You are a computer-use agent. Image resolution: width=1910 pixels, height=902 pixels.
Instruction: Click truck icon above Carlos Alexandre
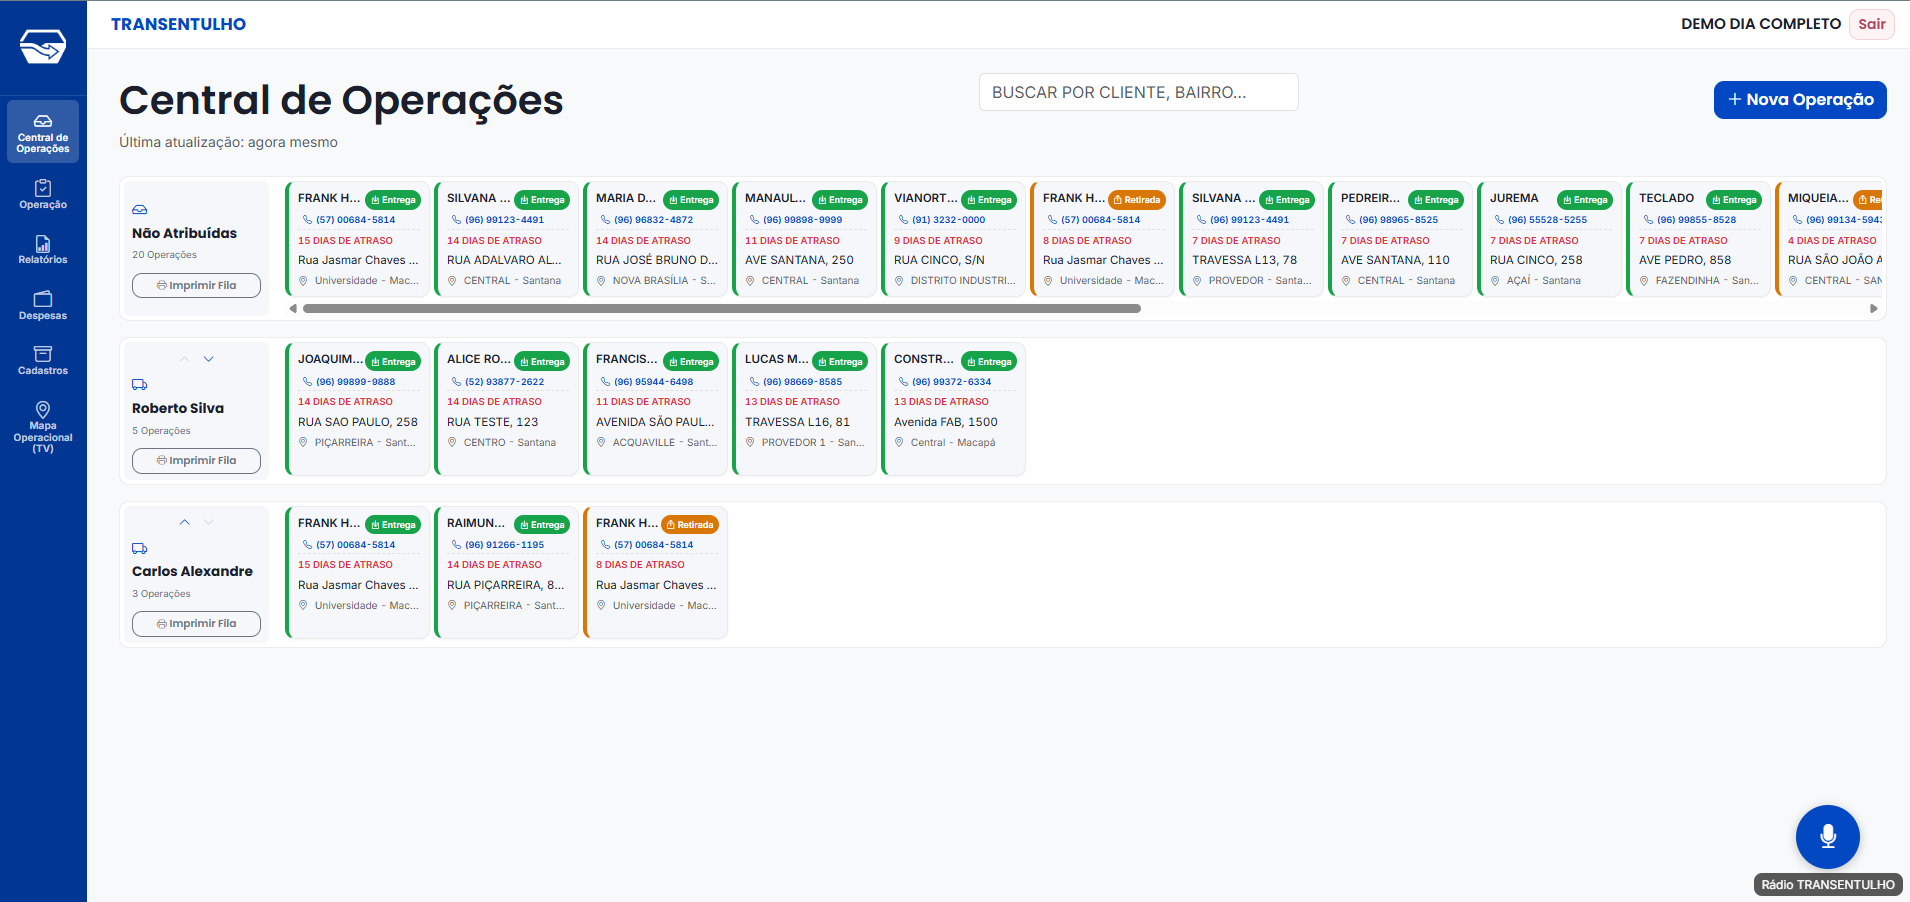click(140, 548)
